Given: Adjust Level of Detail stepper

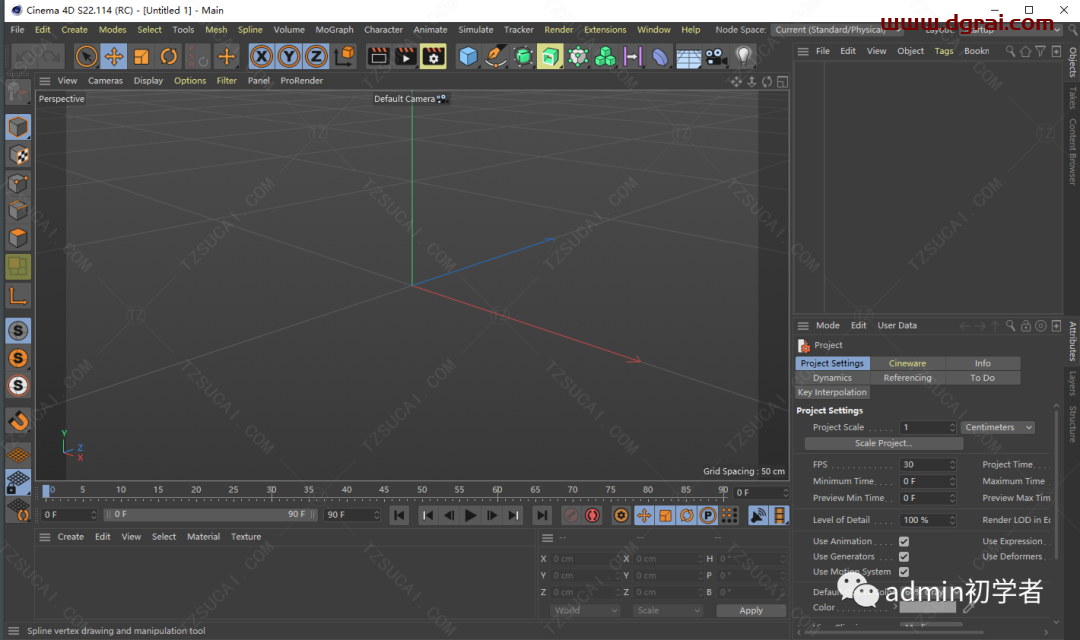Looking at the screenshot, I should tap(953, 520).
